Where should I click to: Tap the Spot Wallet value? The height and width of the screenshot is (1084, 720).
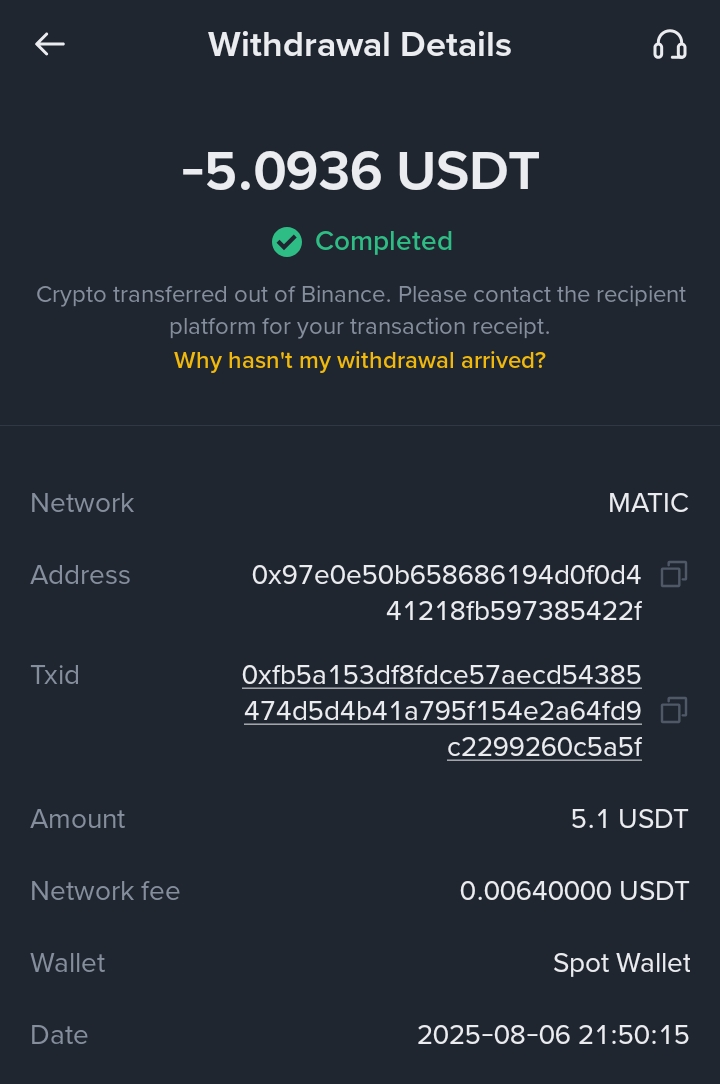[621, 963]
